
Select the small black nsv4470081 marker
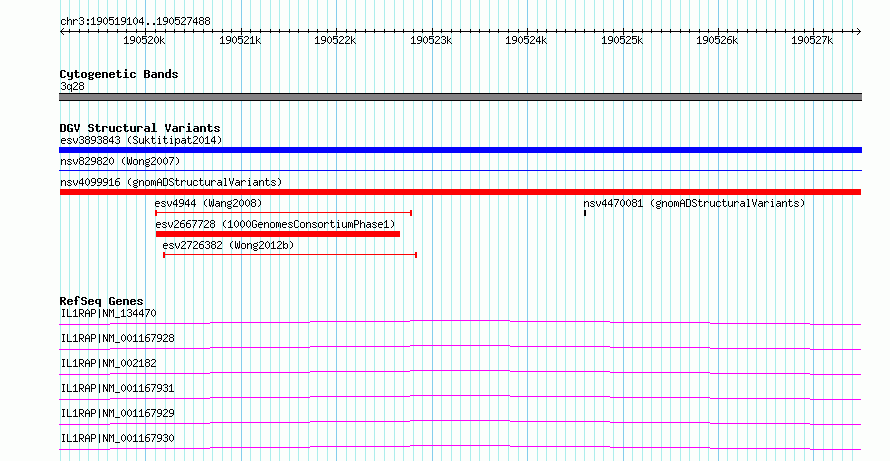click(585, 213)
